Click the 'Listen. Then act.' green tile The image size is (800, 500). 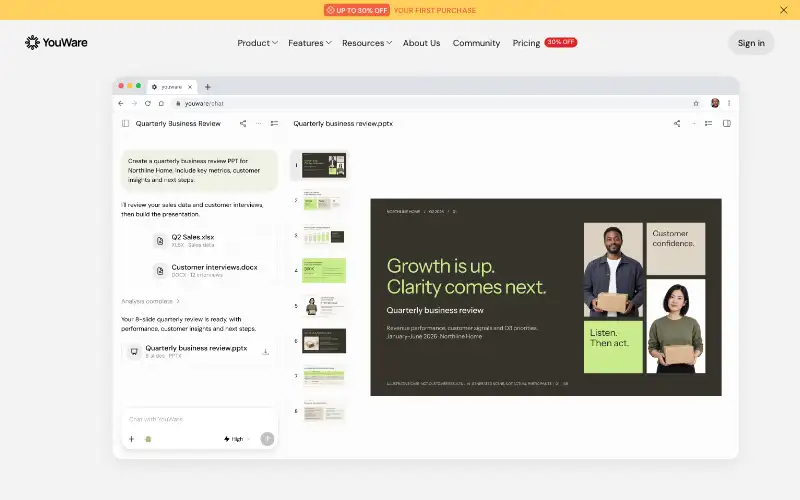pyautogui.click(x=613, y=347)
